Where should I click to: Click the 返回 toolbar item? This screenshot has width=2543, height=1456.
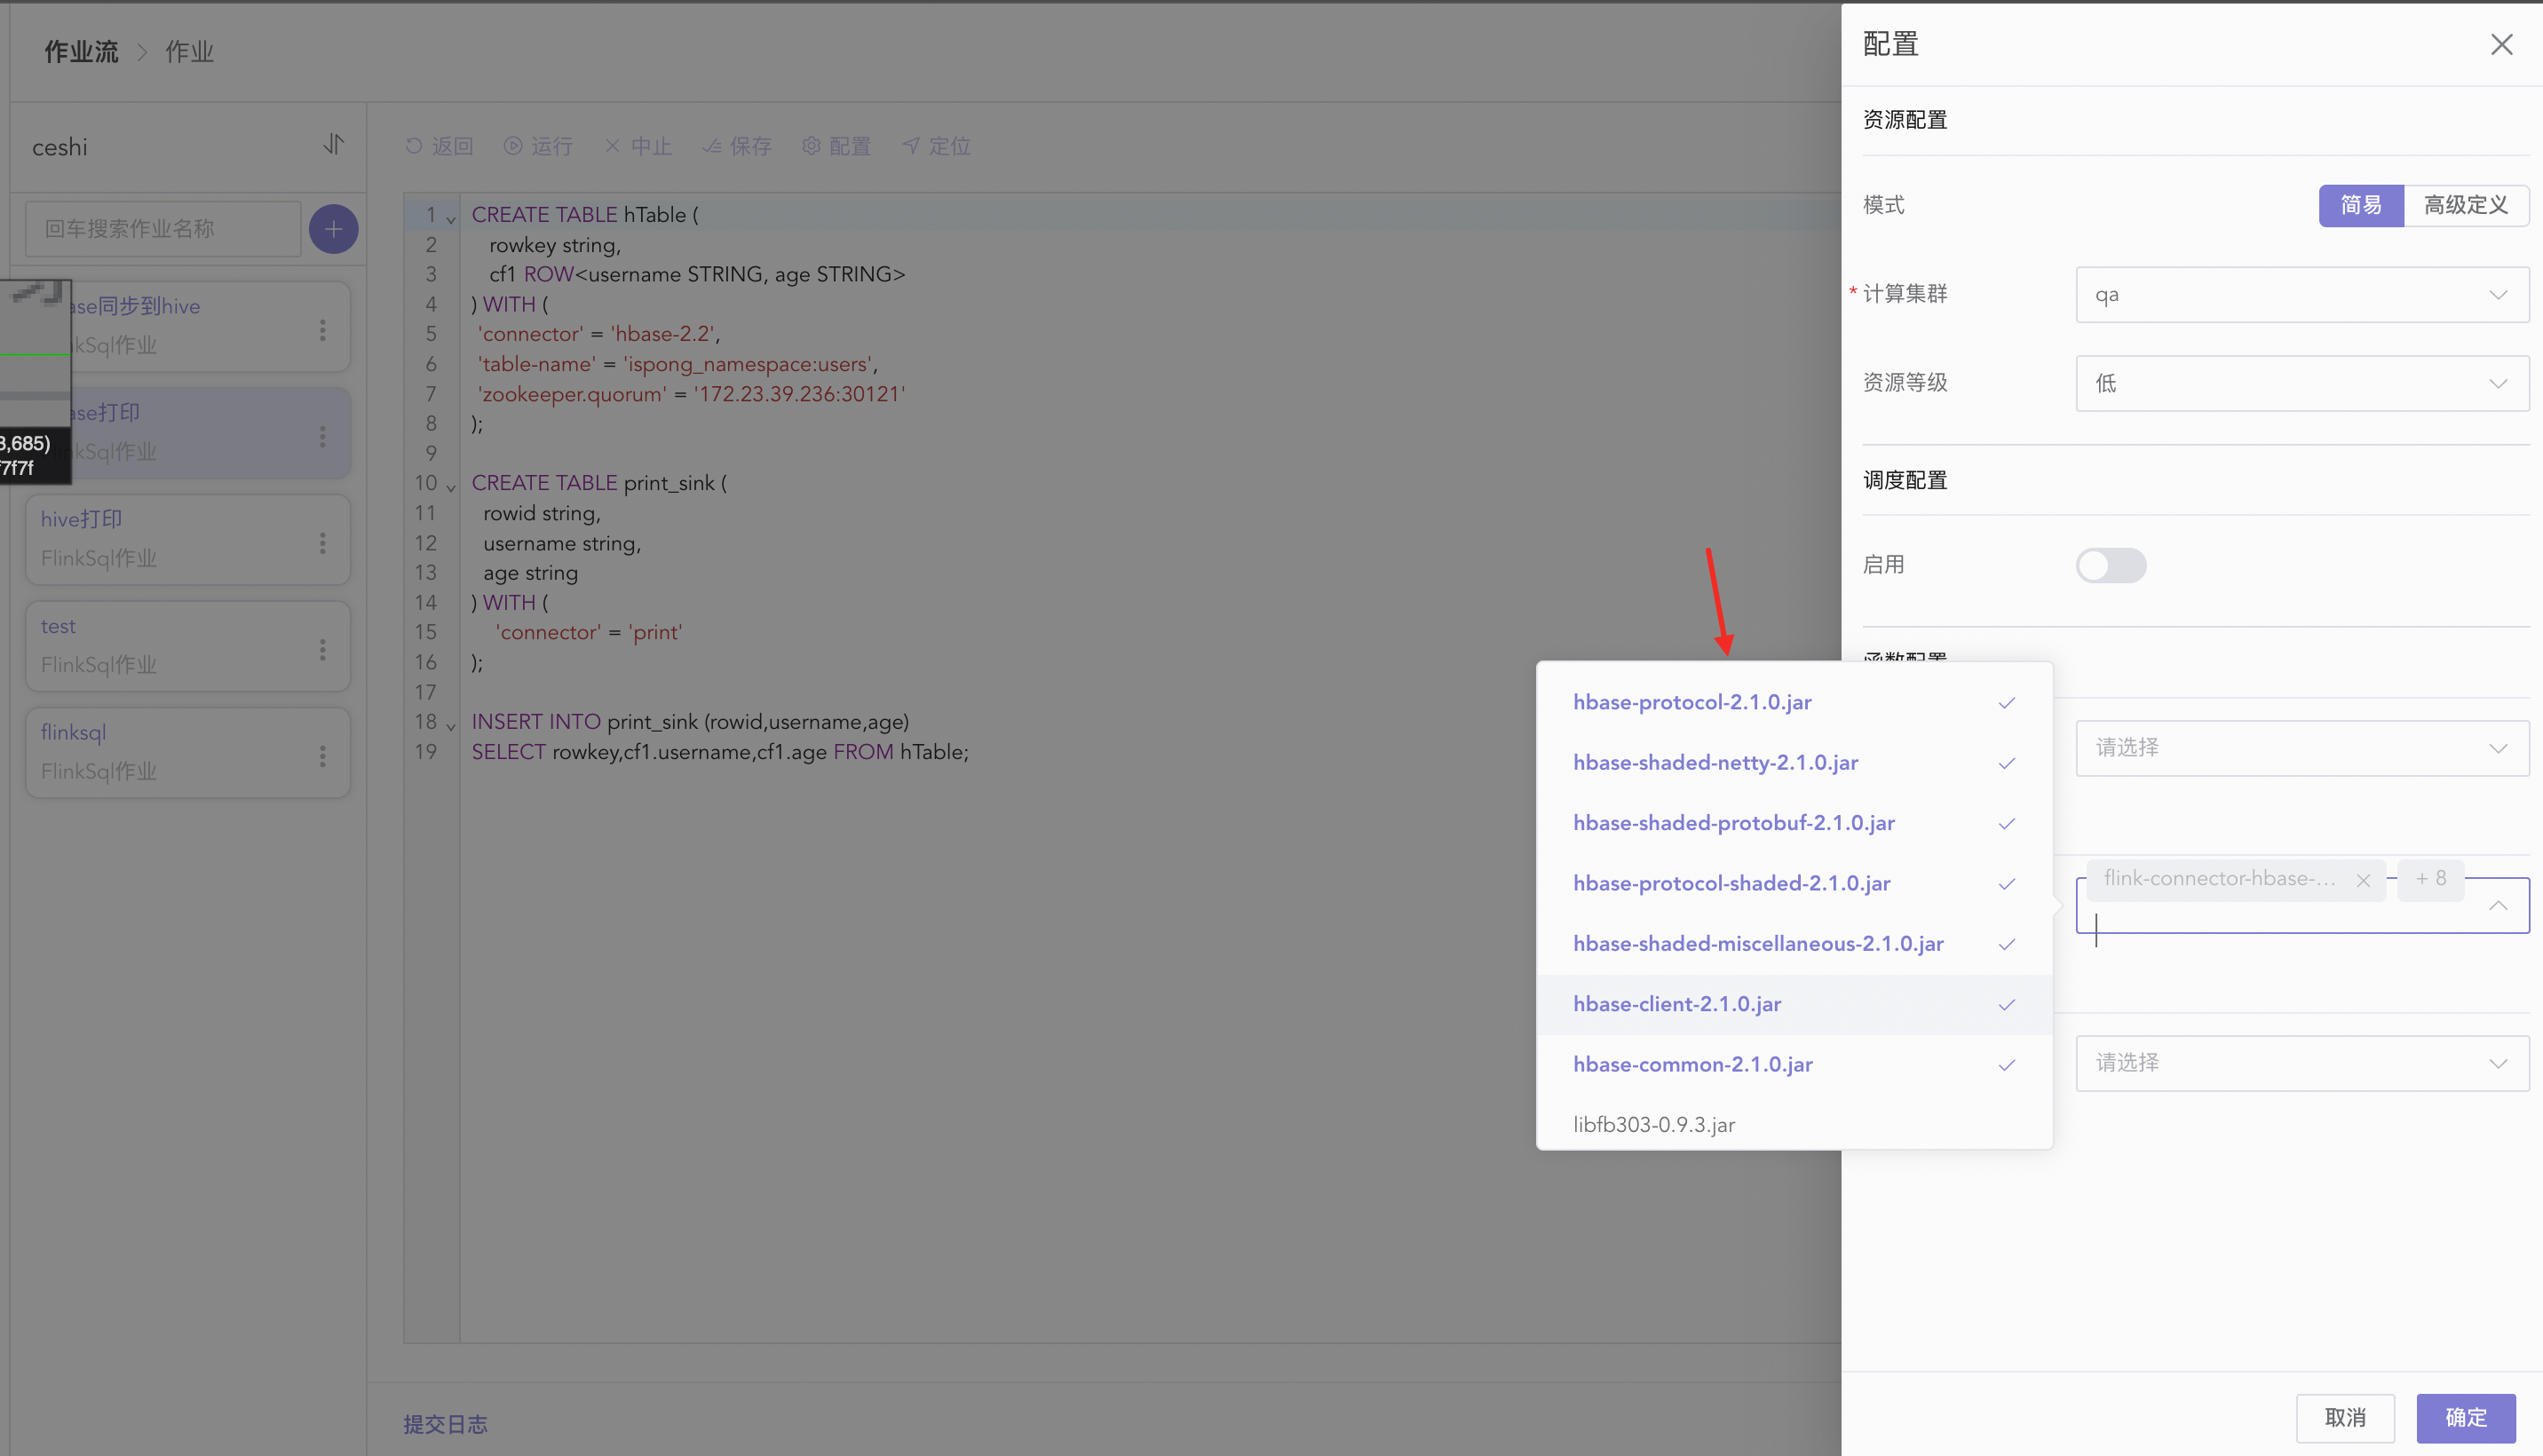(439, 146)
